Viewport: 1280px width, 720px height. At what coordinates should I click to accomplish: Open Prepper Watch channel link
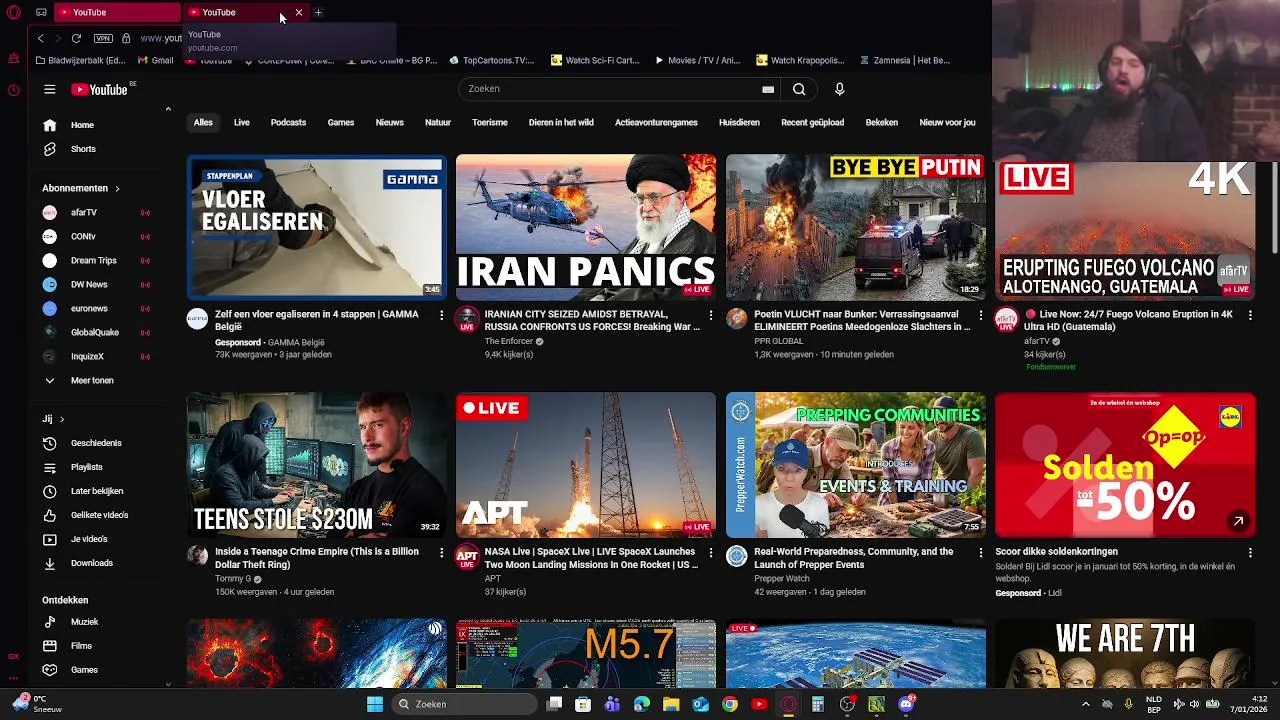tap(782, 579)
